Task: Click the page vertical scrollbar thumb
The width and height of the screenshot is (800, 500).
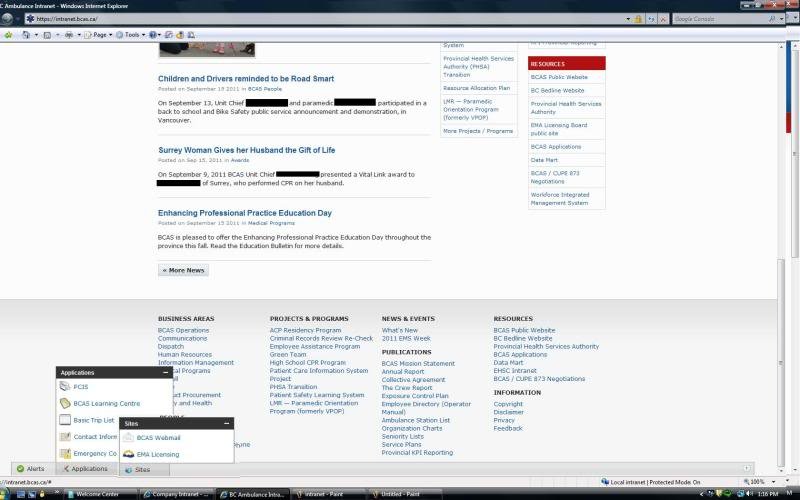Action: point(781,362)
